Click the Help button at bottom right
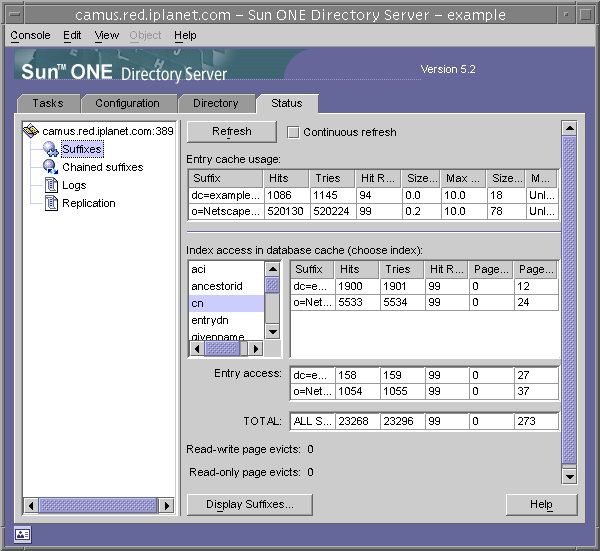The width and height of the screenshot is (600, 551). pos(541,504)
